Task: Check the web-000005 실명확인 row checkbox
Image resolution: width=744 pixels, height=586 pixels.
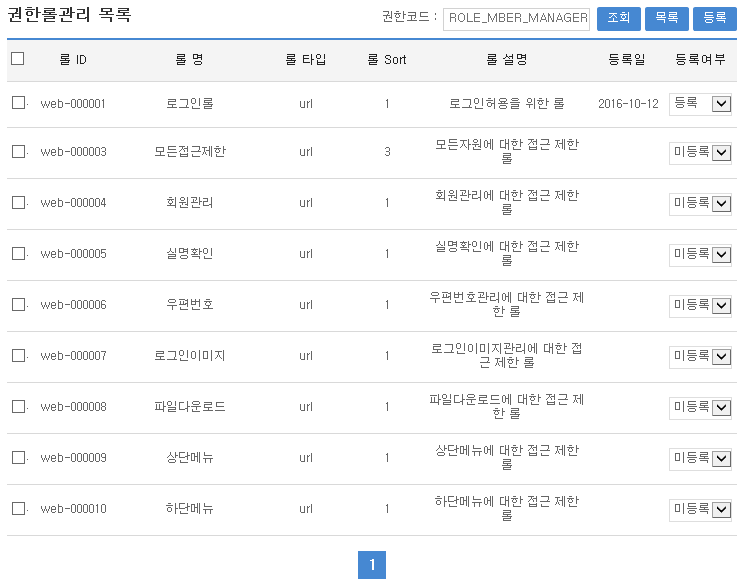Action: 18,254
